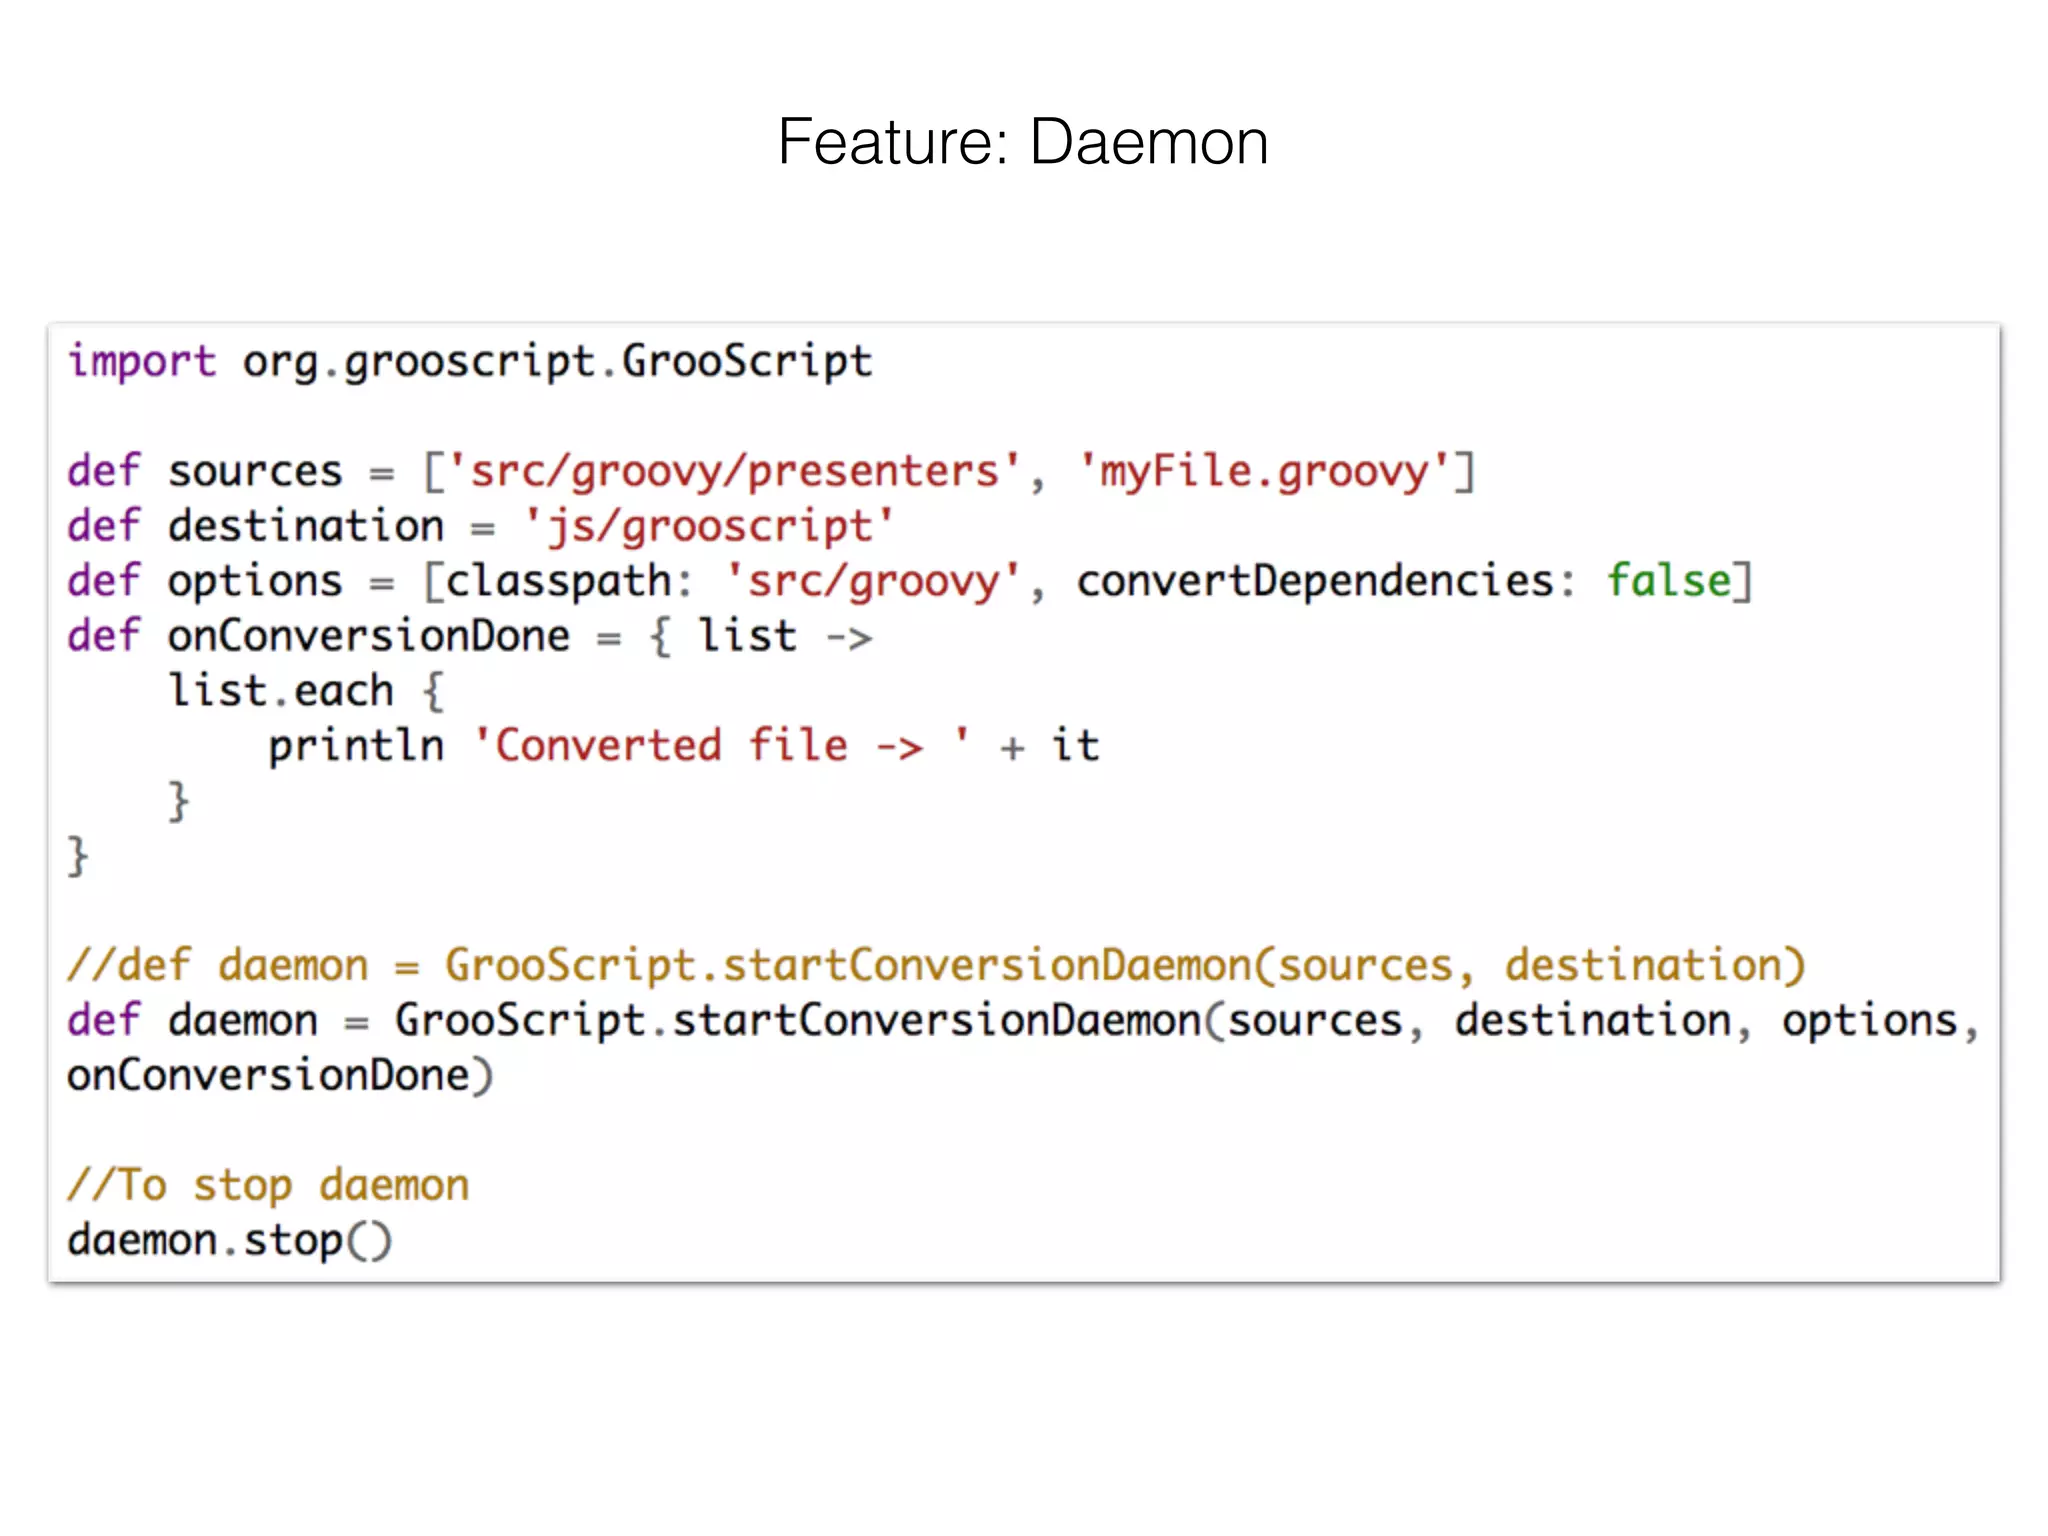
Task: Click the 'daemon.stop()' line
Action: pyautogui.click(x=230, y=1241)
